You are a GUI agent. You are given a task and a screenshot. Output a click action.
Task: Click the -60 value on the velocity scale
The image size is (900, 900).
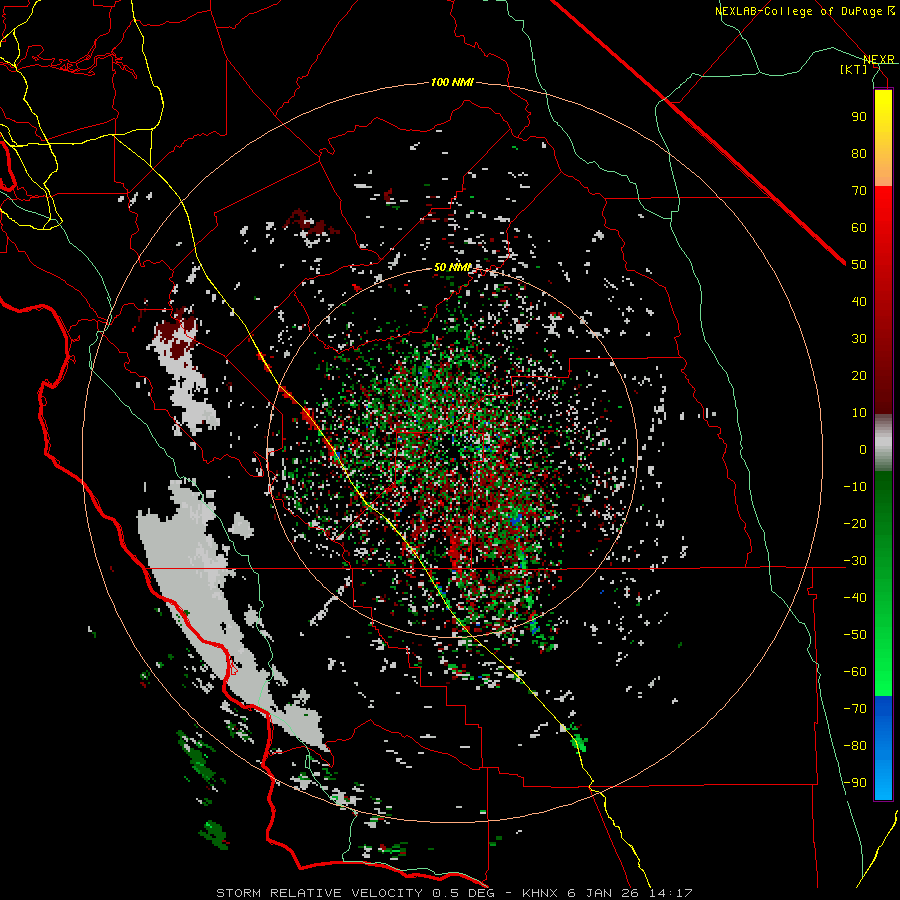click(855, 672)
